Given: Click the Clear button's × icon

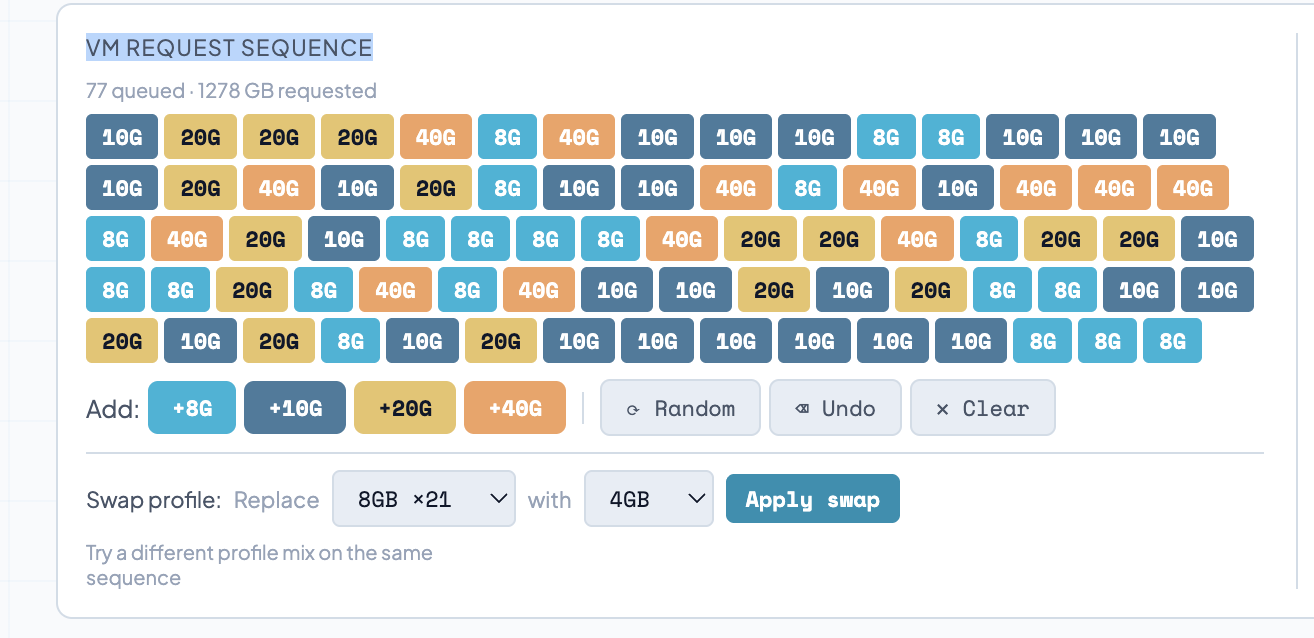Looking at the screenshot, I should 942,409.
